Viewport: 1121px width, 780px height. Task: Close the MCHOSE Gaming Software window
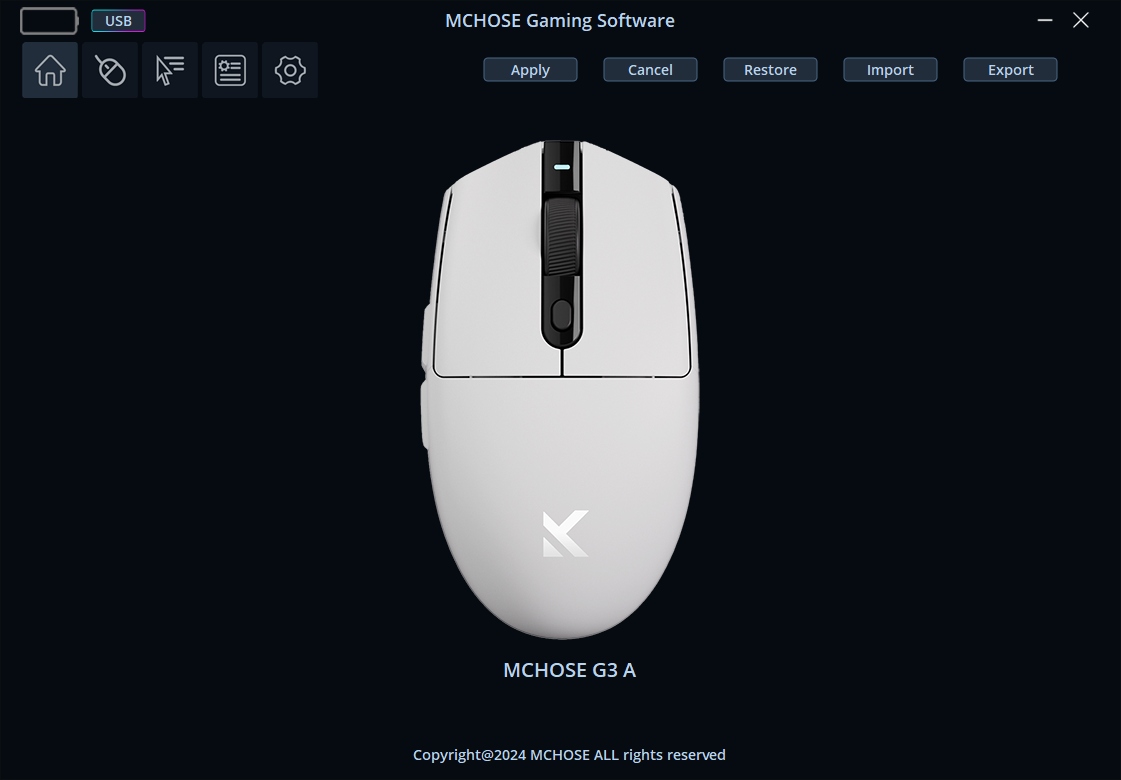tap(1081, 20)
